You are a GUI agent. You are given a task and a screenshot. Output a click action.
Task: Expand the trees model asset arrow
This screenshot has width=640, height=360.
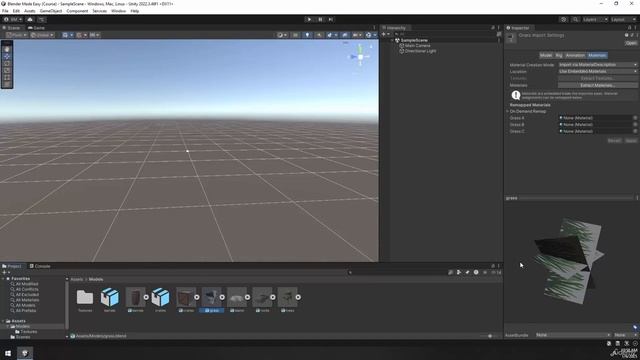tap(298, 297)
